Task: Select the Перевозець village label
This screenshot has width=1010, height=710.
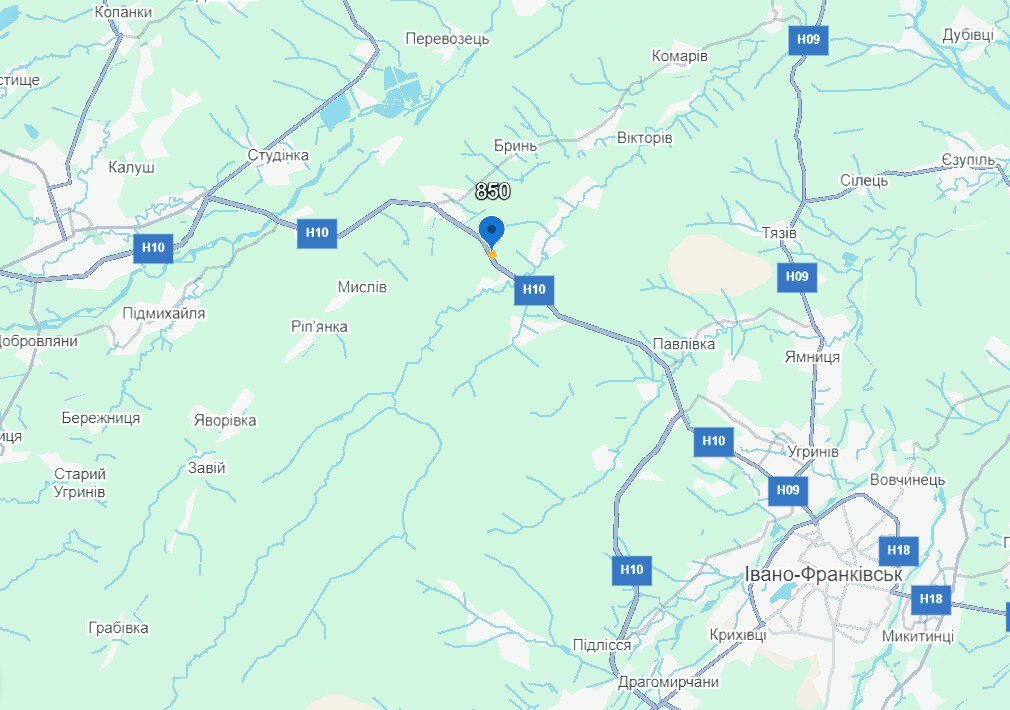Action: tap(447, 39)
